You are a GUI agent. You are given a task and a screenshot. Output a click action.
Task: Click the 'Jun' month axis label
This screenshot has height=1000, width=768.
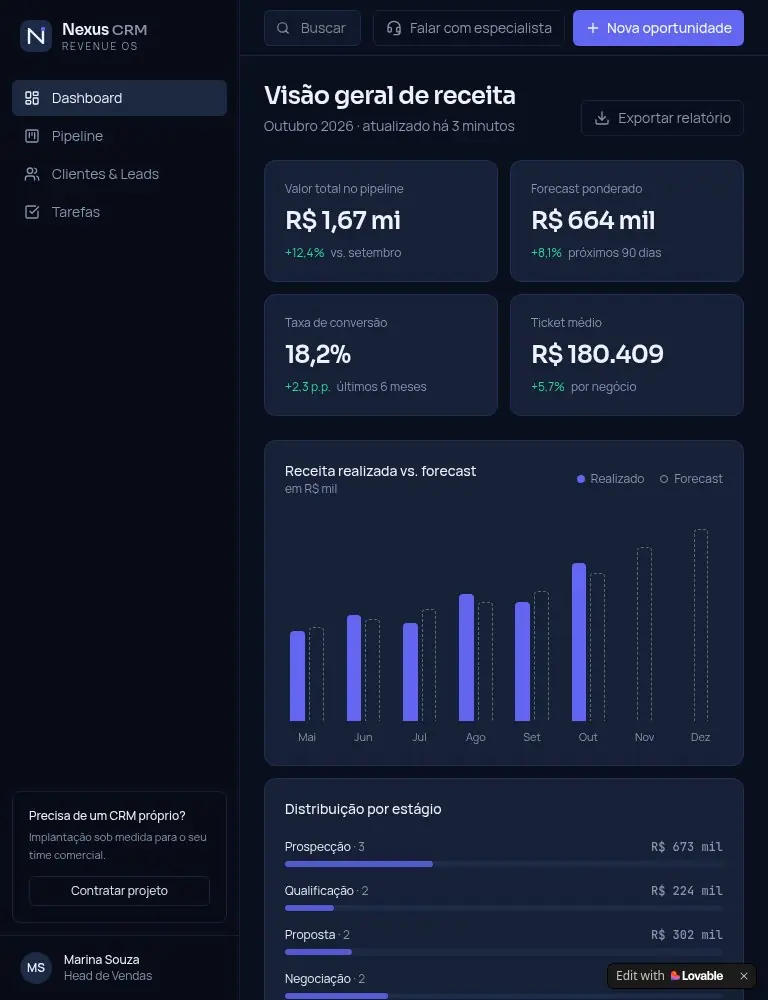click(x=363, y=737)
